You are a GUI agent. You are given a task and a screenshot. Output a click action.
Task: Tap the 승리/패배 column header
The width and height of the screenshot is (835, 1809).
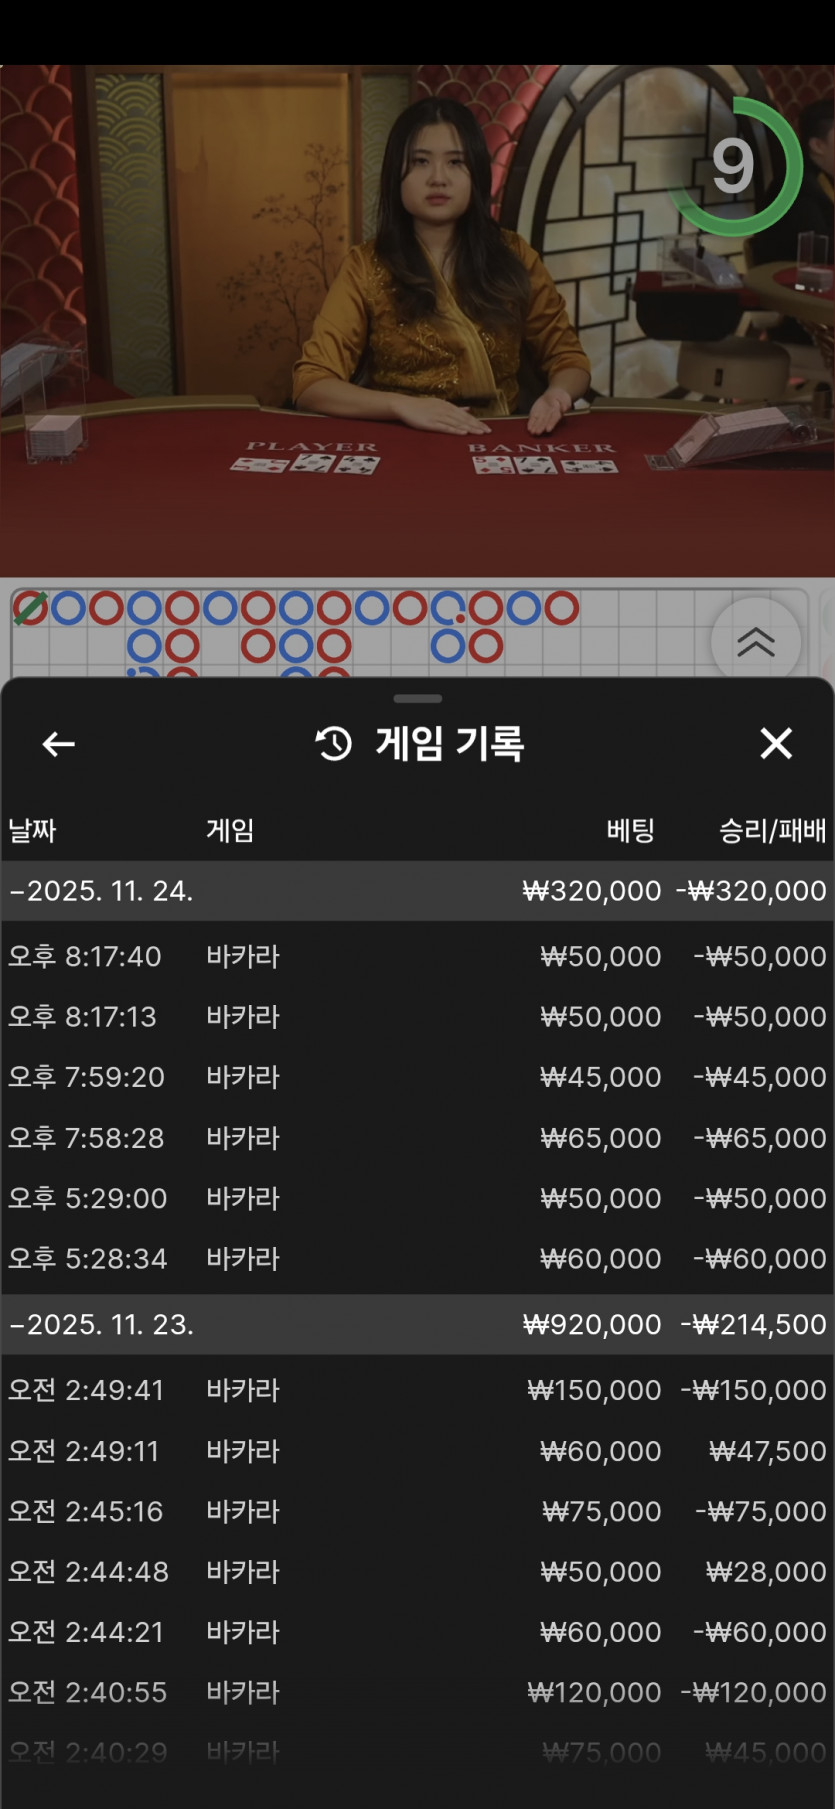click(772, 830)
